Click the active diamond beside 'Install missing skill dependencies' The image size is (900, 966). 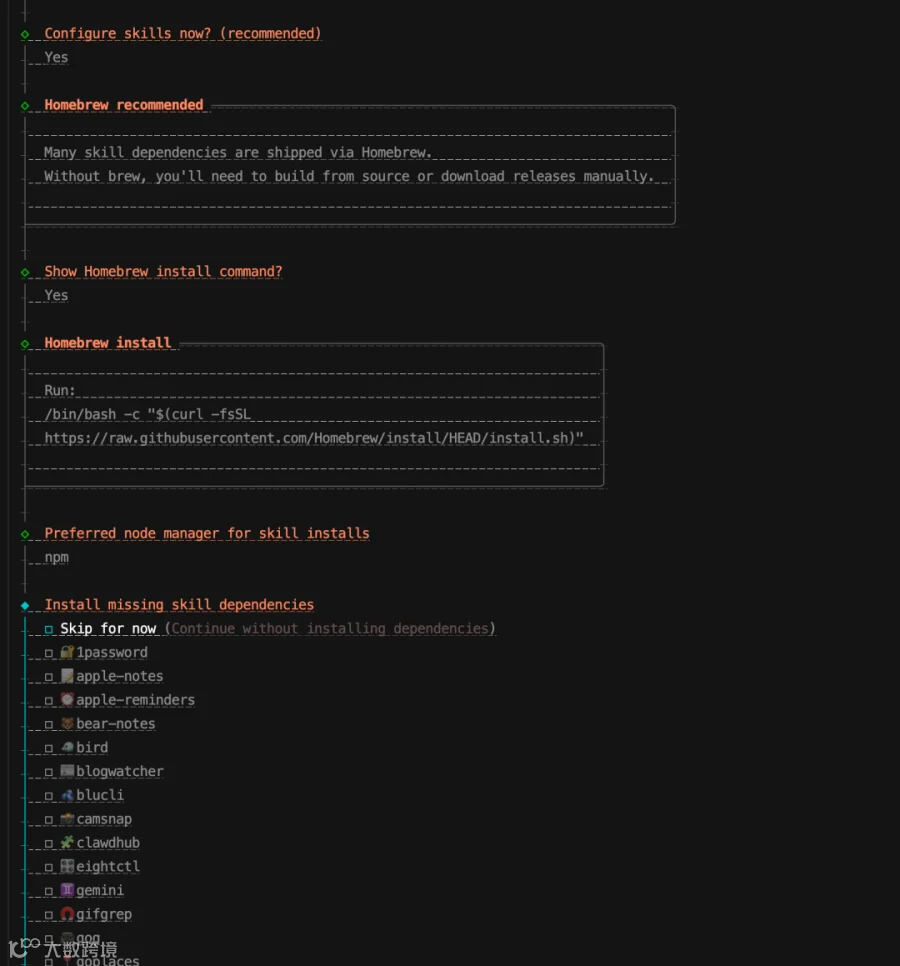(x=25, y=606)
